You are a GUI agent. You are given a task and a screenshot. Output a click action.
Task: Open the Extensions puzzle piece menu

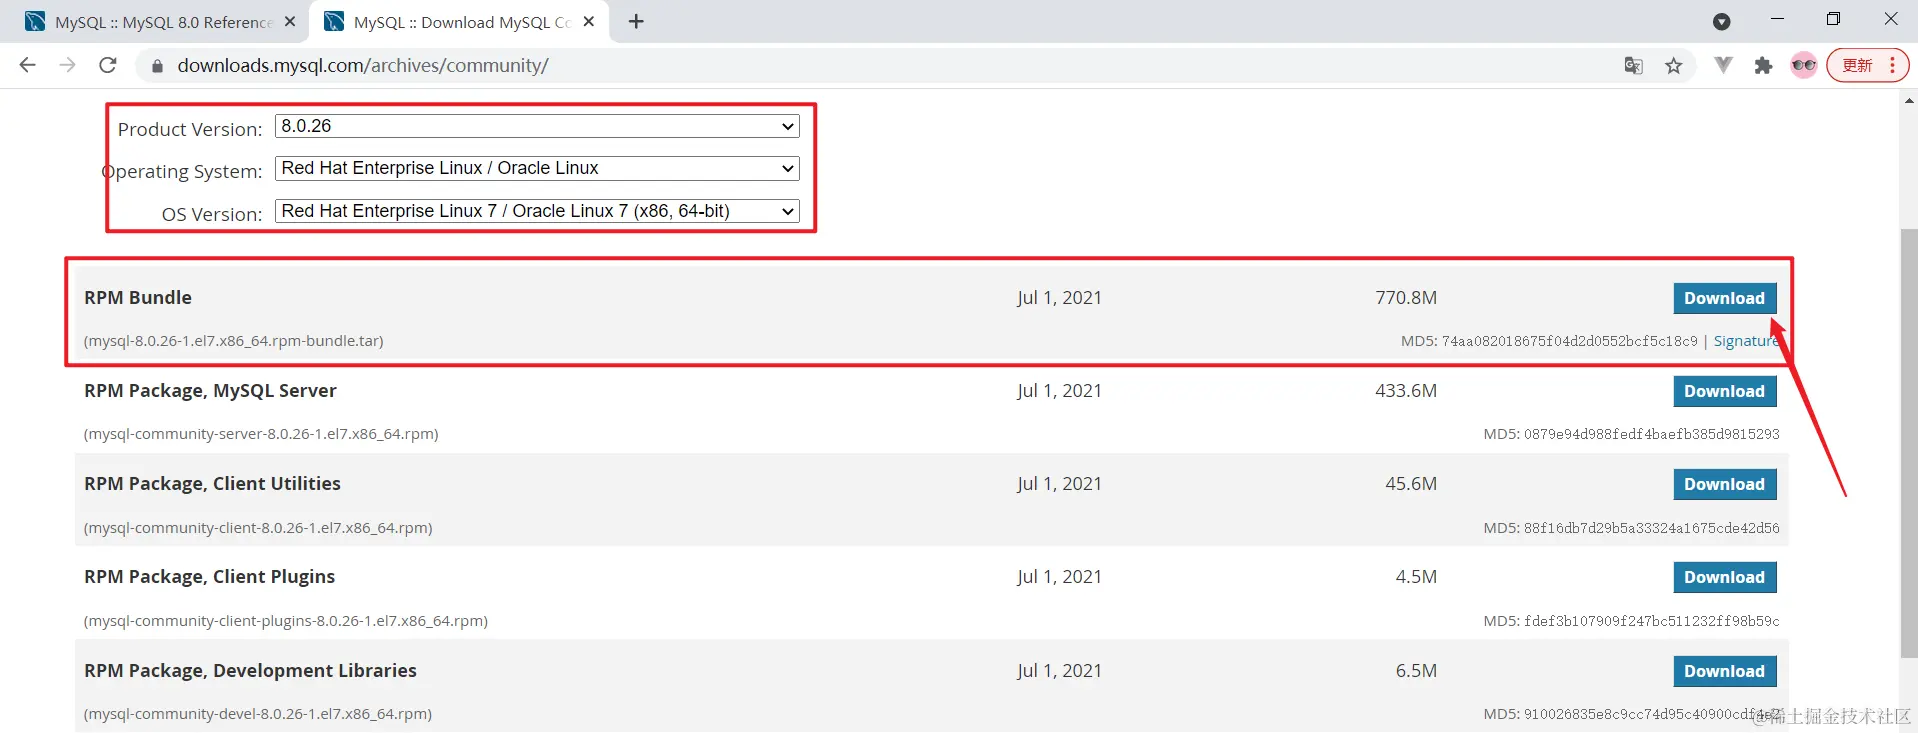pyautogui.click(x=1763, y=66)
